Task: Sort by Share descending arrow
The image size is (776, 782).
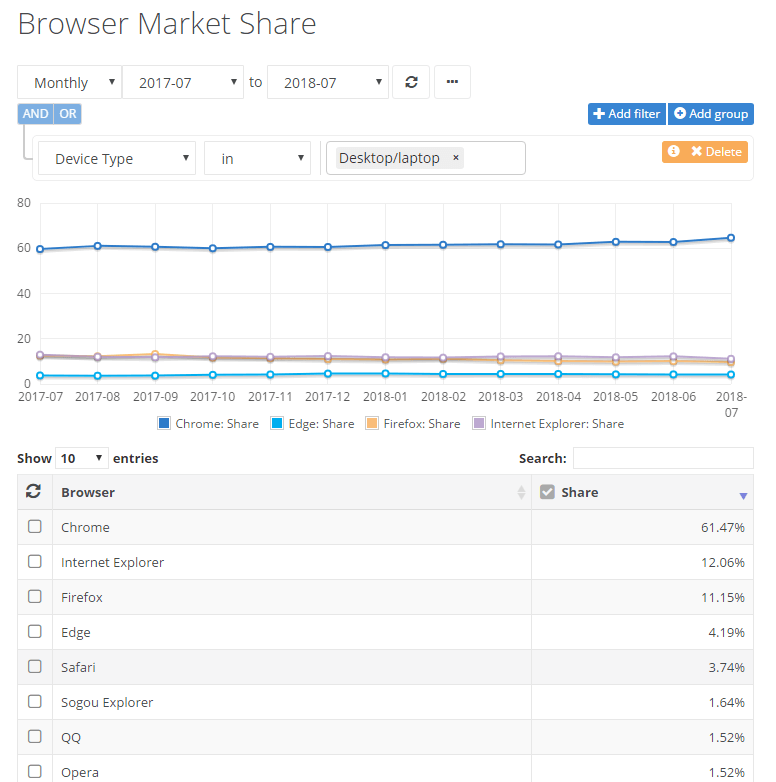Action: click(743, 496)
